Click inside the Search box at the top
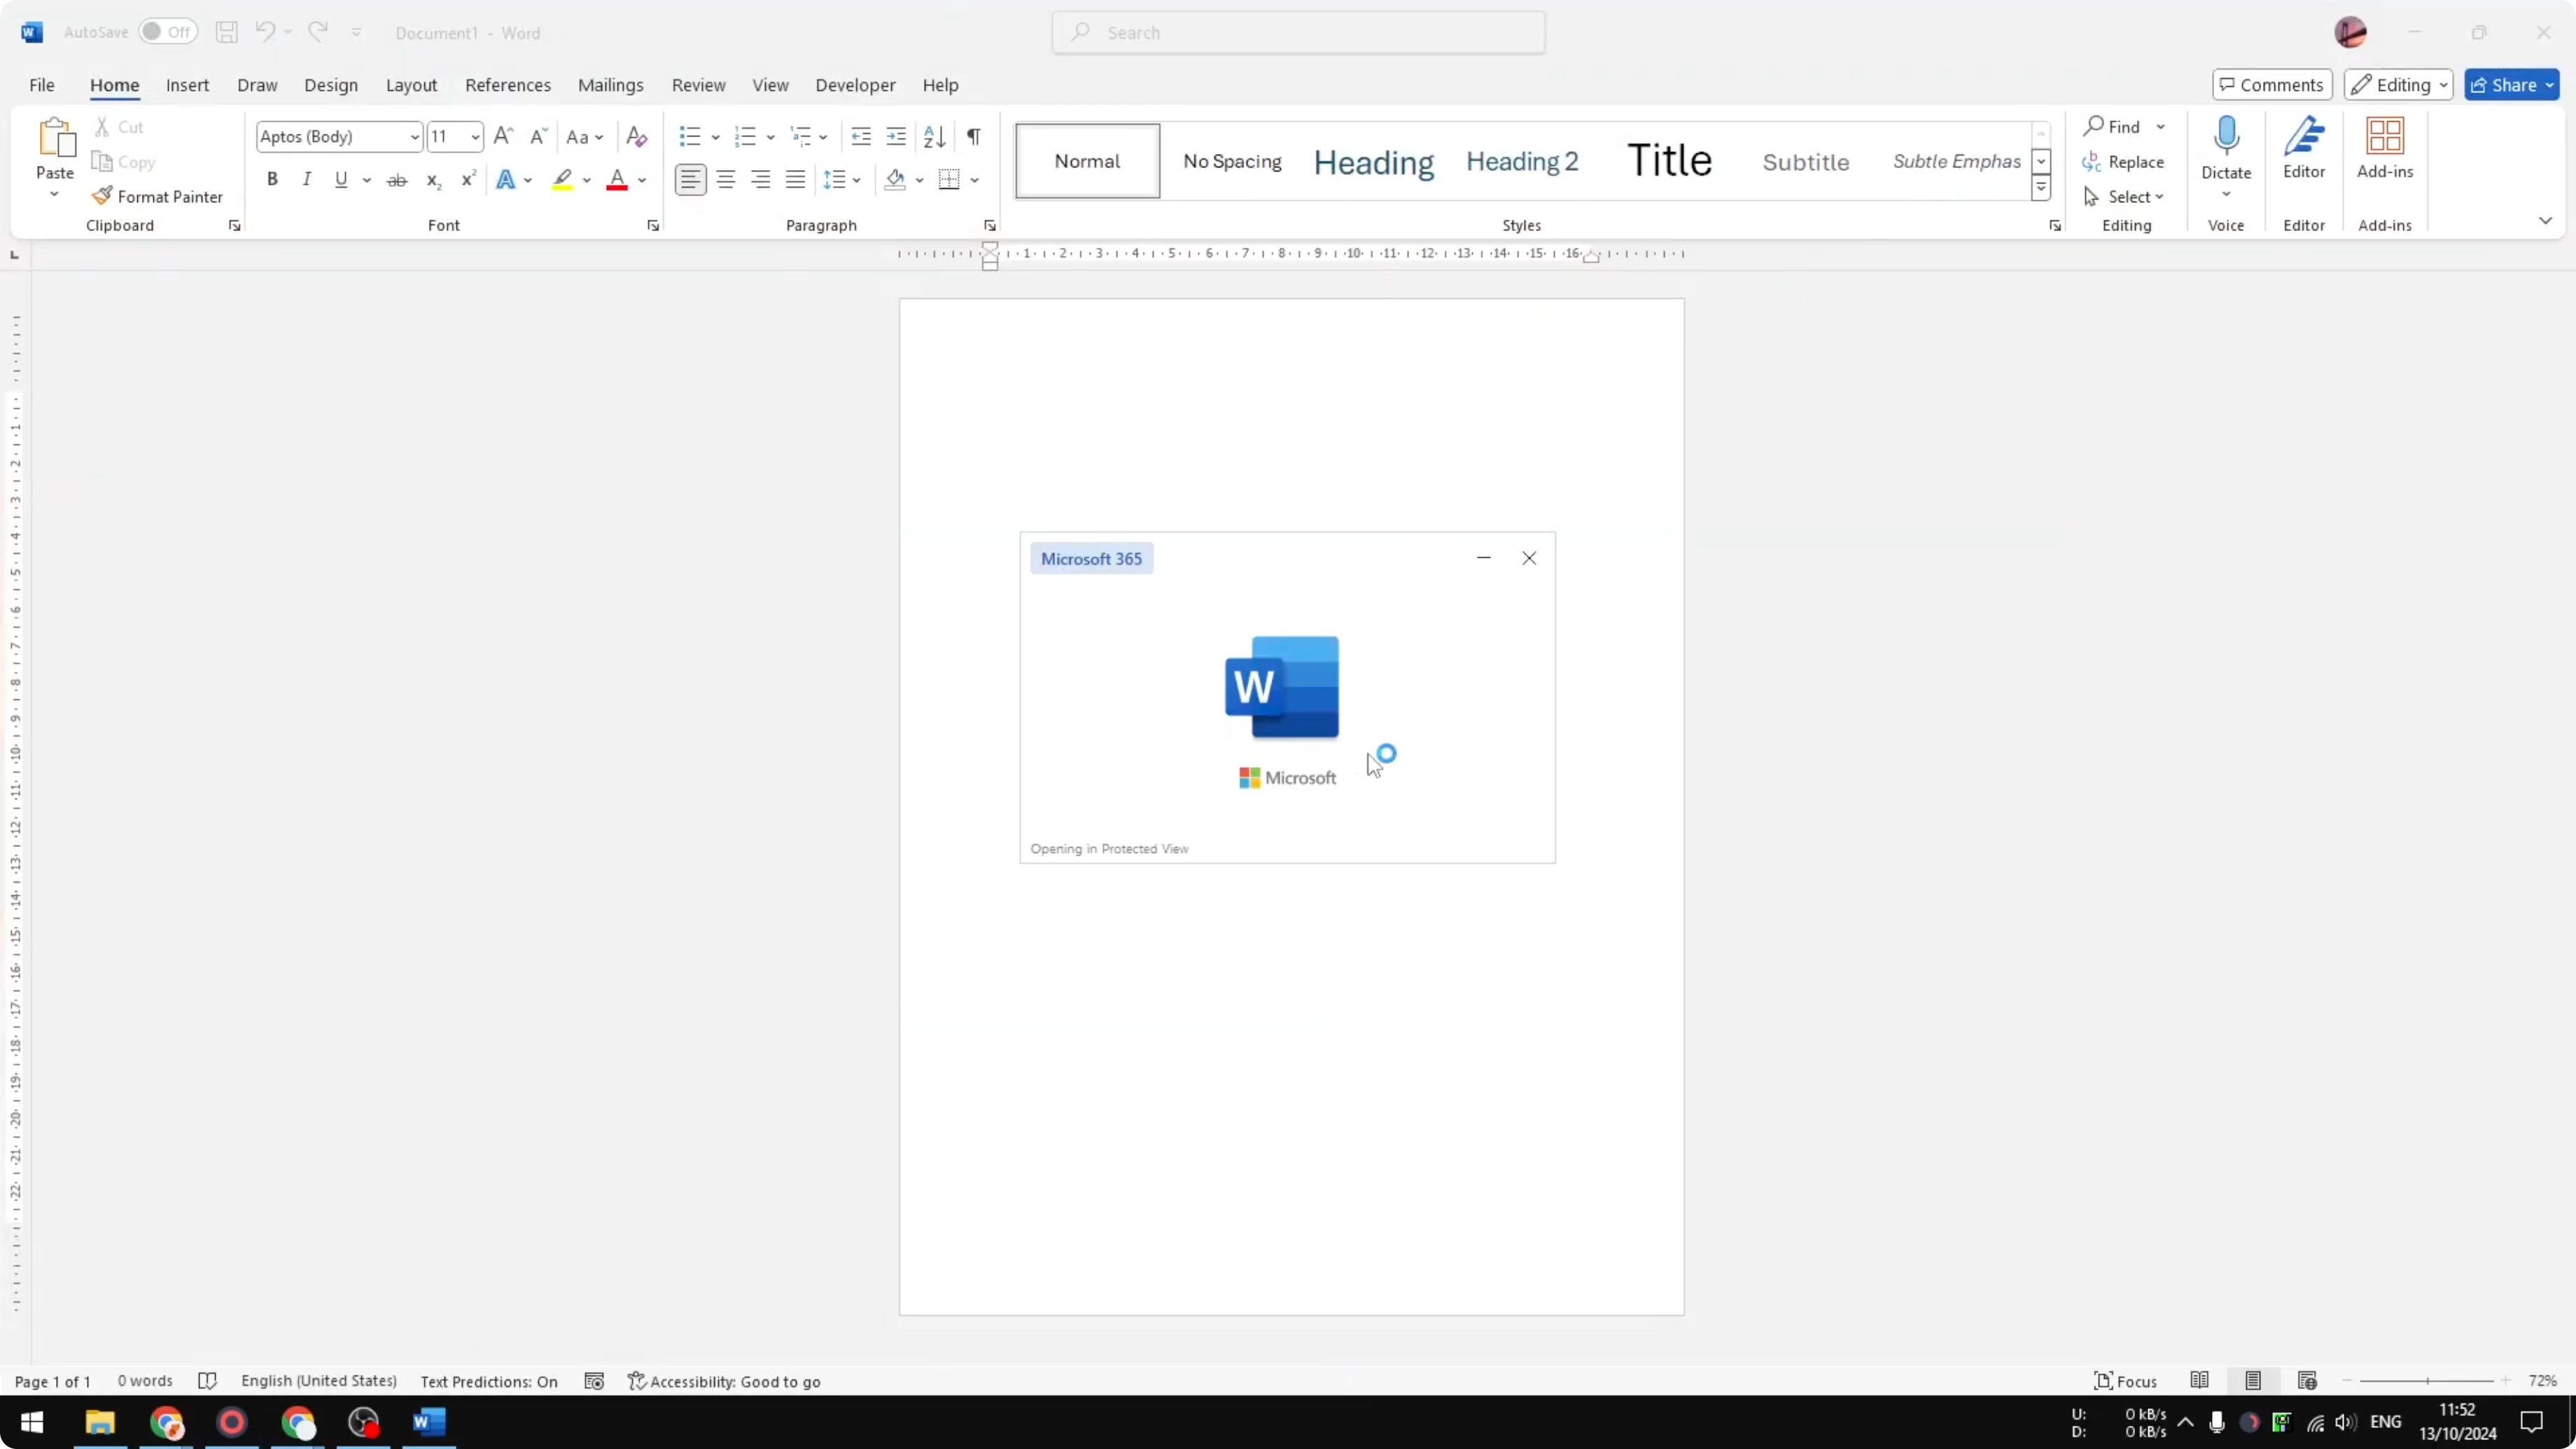Screen dimensions: 2576x1449 [x=1297, y=32]
